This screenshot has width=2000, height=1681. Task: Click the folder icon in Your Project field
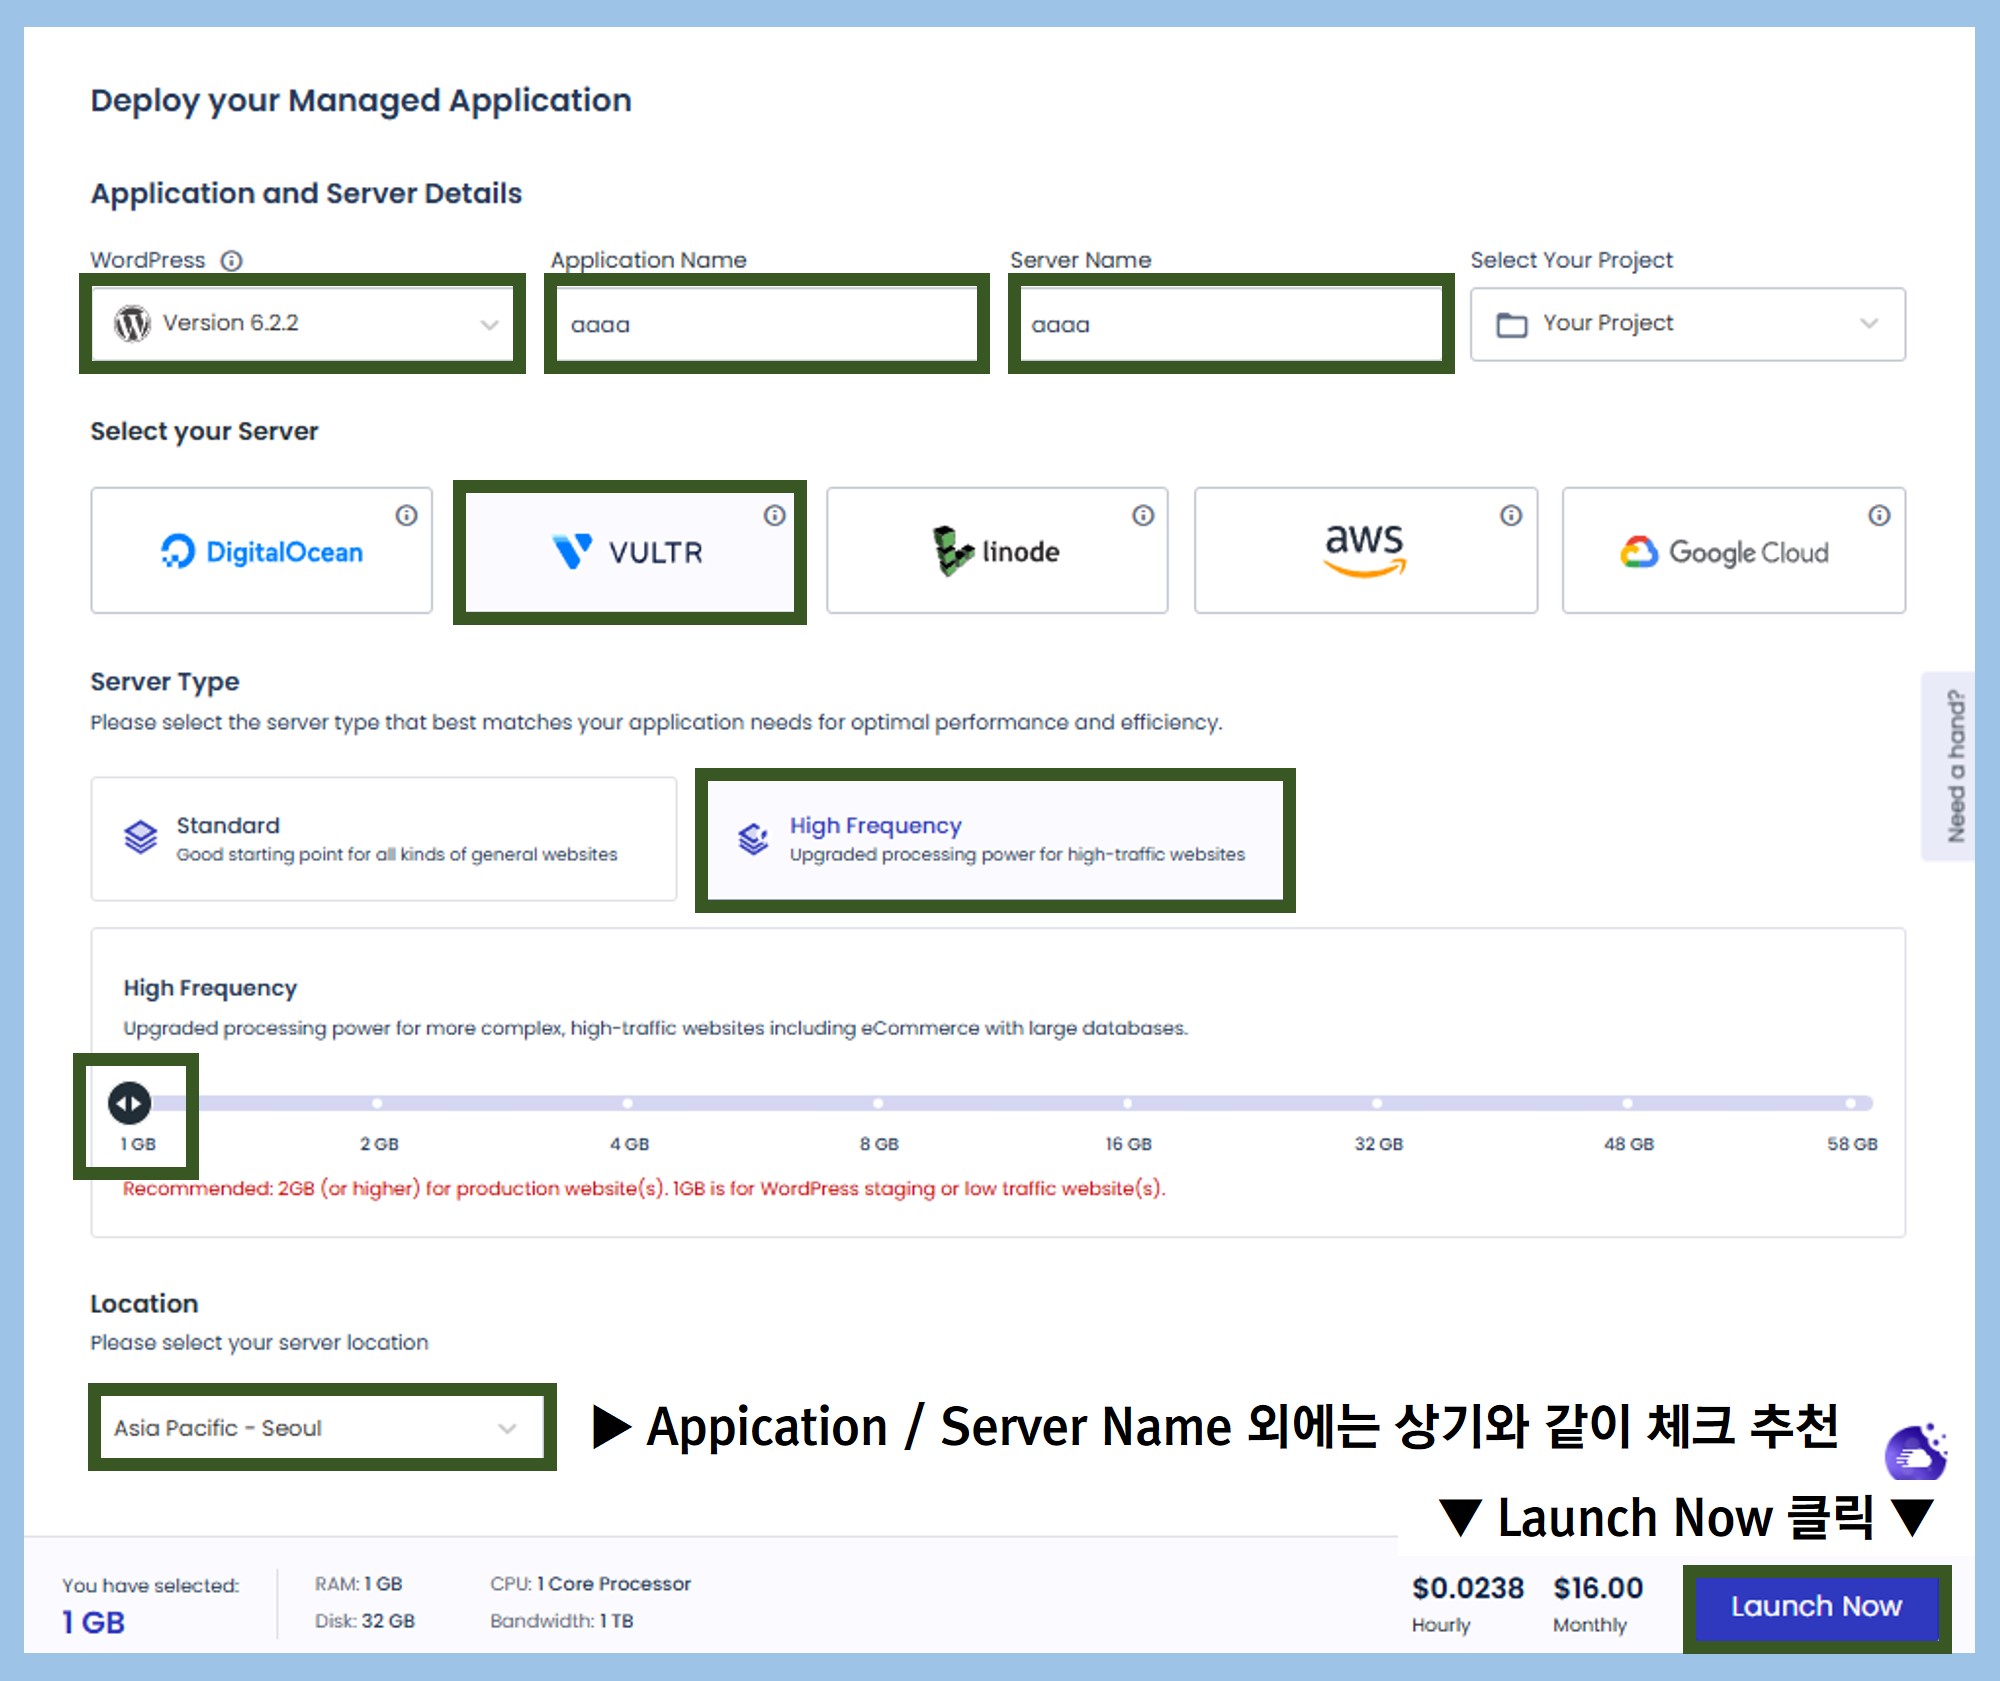click(x=1512, y=325)
